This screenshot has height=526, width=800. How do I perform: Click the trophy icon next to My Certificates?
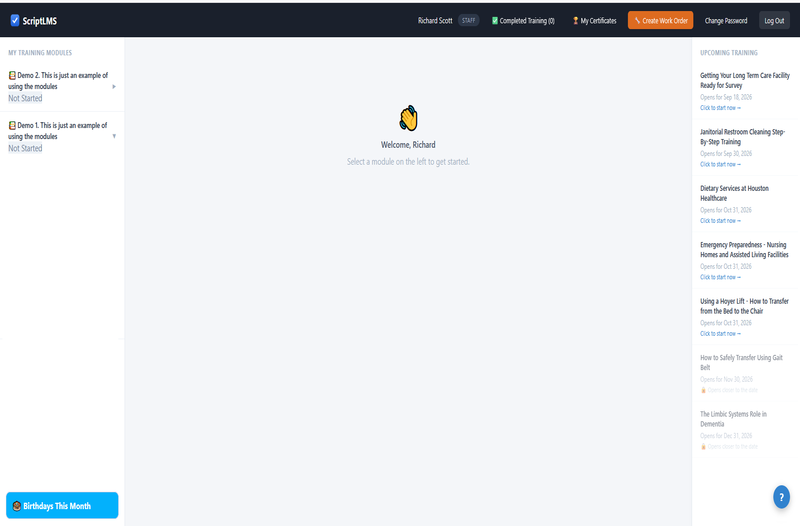click(x=576, y=21)
